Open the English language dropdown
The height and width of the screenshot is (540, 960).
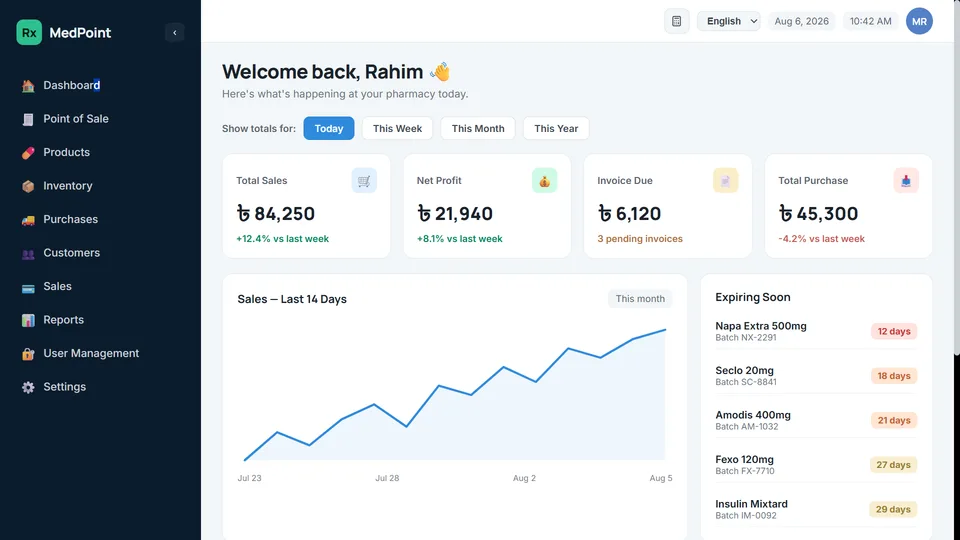click(x=729, y=21)
